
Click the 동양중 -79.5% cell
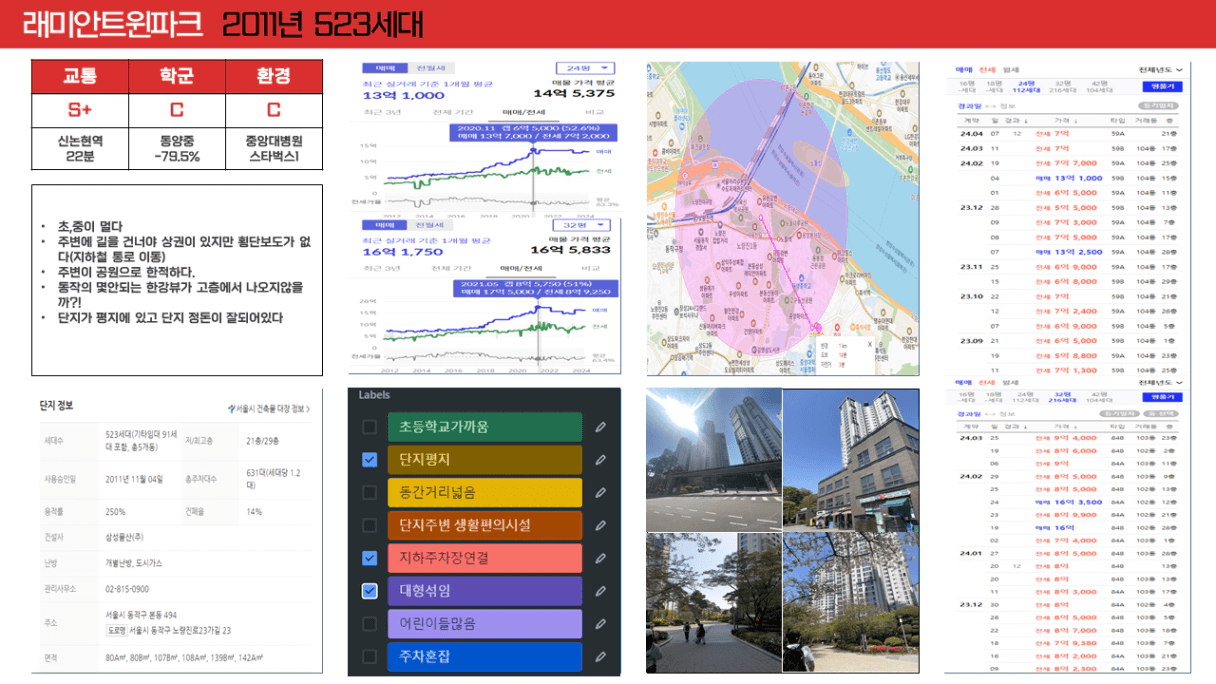[x=176, y=149]
